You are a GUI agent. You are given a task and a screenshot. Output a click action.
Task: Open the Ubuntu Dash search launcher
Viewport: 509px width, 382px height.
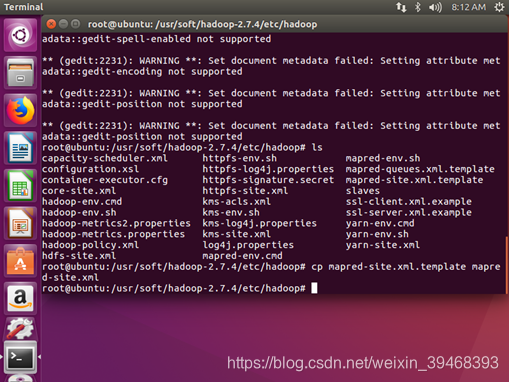(x=20, y=35)
